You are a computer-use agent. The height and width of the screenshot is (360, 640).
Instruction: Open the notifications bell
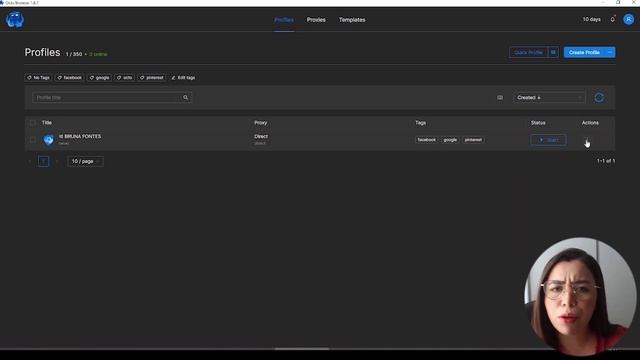pos(613,19)
